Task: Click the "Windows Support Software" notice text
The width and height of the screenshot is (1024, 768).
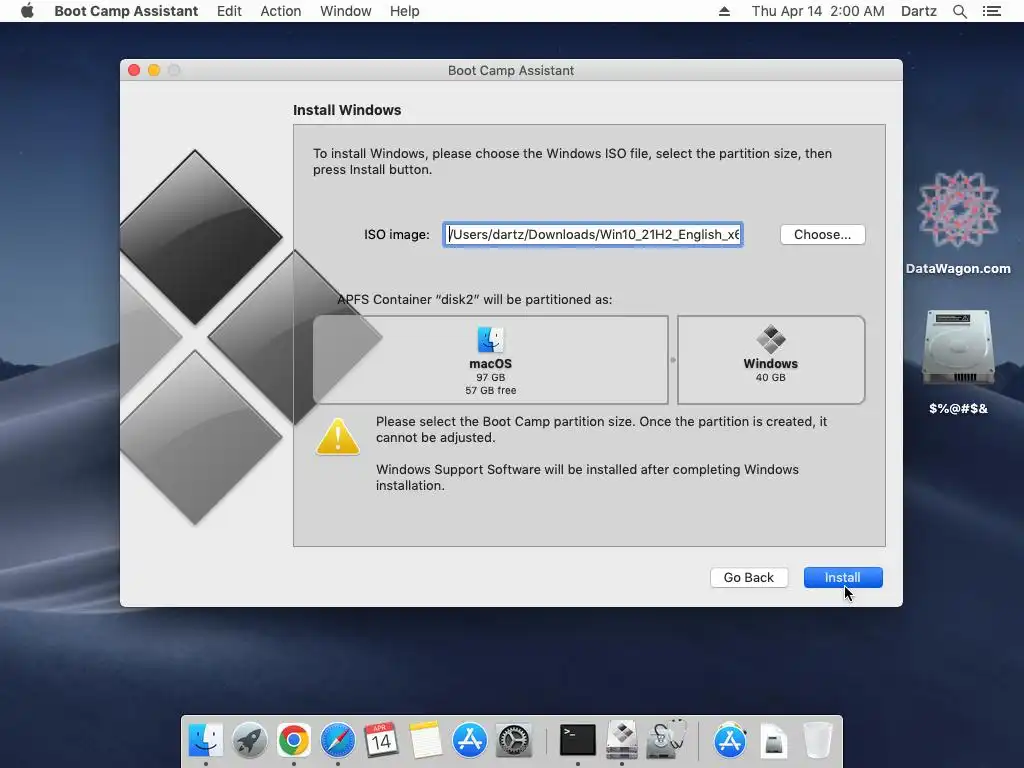Action: coord(587,477)
